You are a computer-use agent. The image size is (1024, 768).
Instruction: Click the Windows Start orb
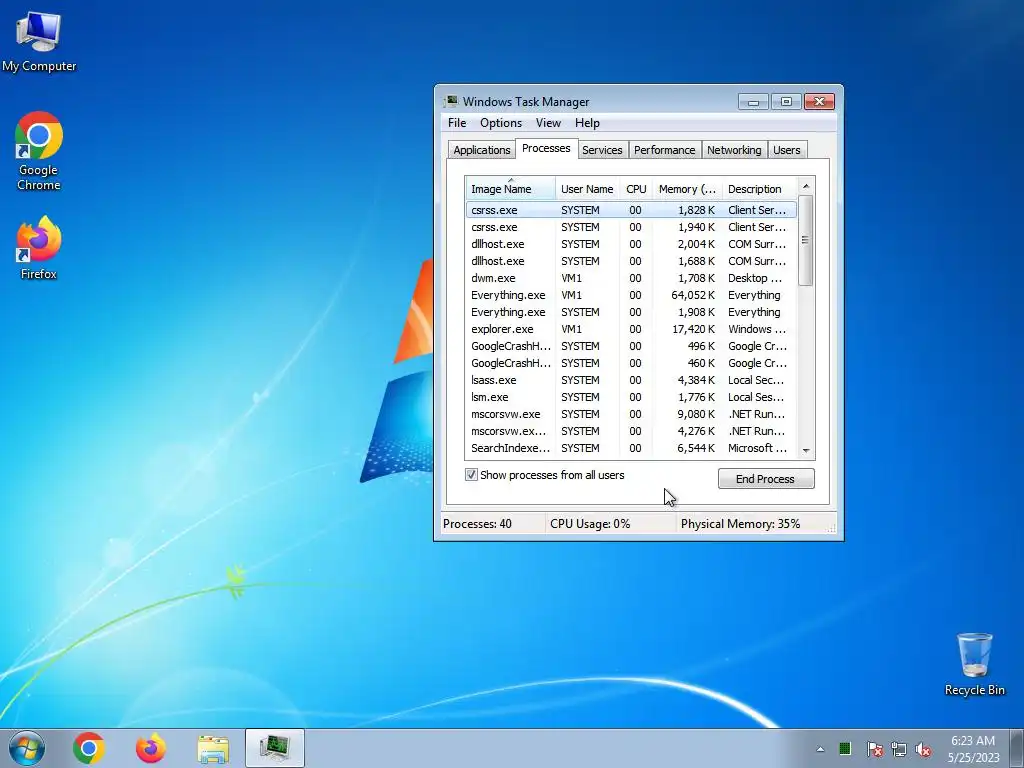tap(27, 748)
